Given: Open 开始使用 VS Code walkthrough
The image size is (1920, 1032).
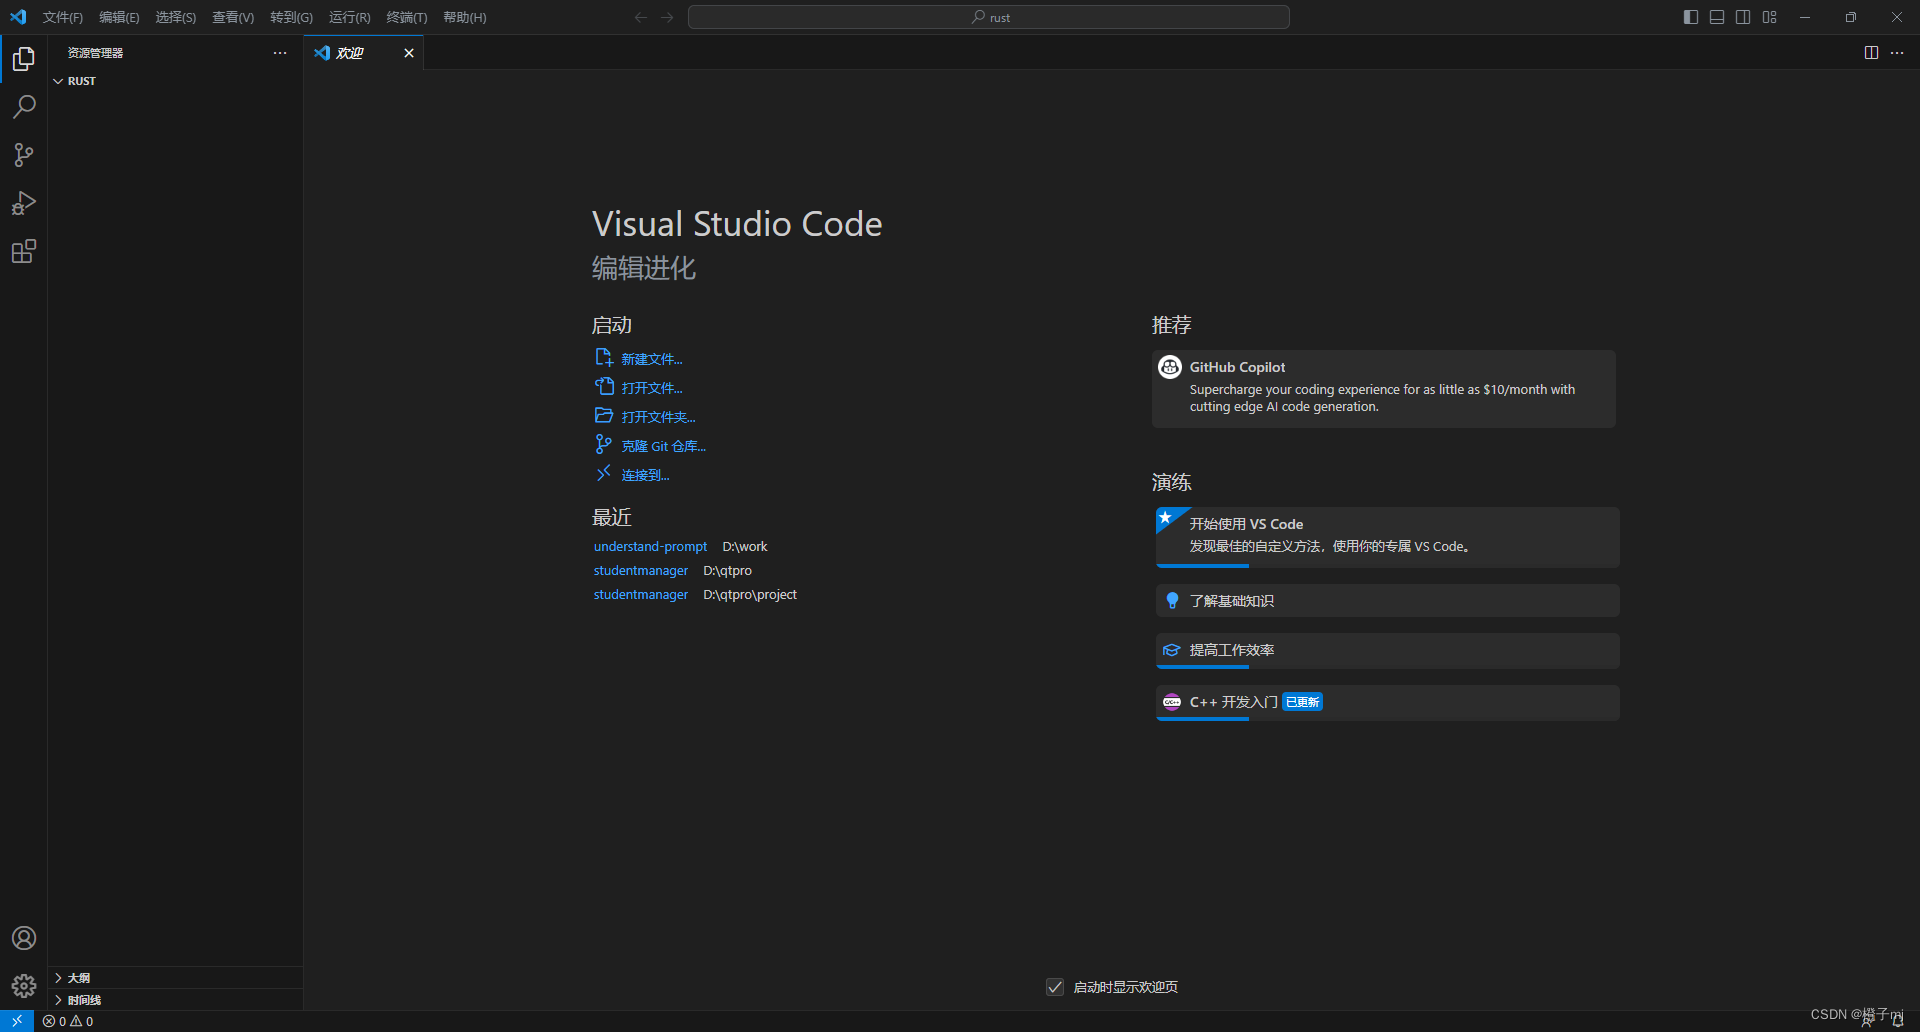Looking at the screenshot, I should (x=1388, y=537).
